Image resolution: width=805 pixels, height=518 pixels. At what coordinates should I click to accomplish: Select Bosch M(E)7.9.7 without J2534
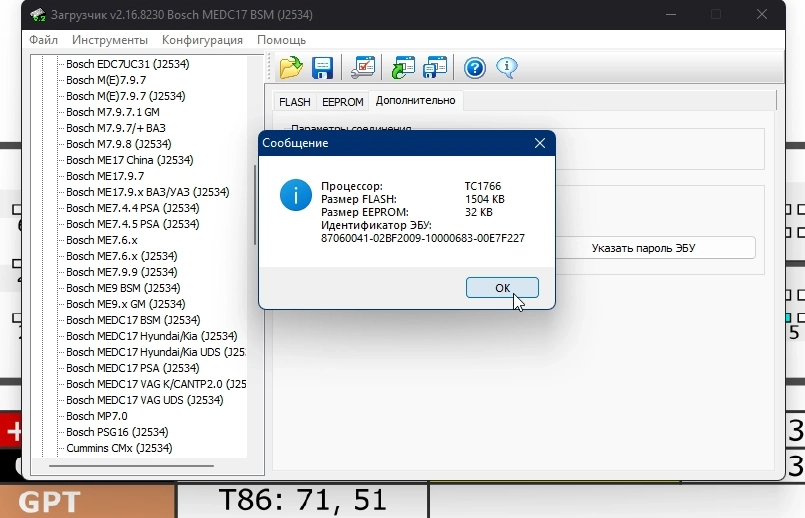pyautogui.click(x=106, y=80)
